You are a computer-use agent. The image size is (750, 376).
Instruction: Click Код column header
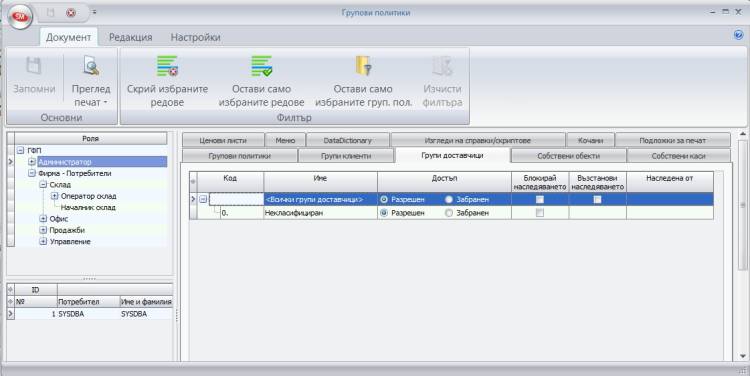tap(230, 182)
